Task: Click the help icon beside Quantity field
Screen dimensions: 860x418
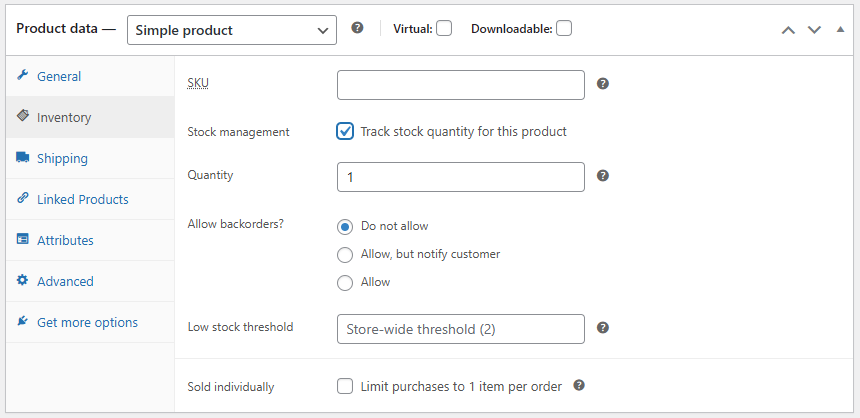Action: (603, 176)
